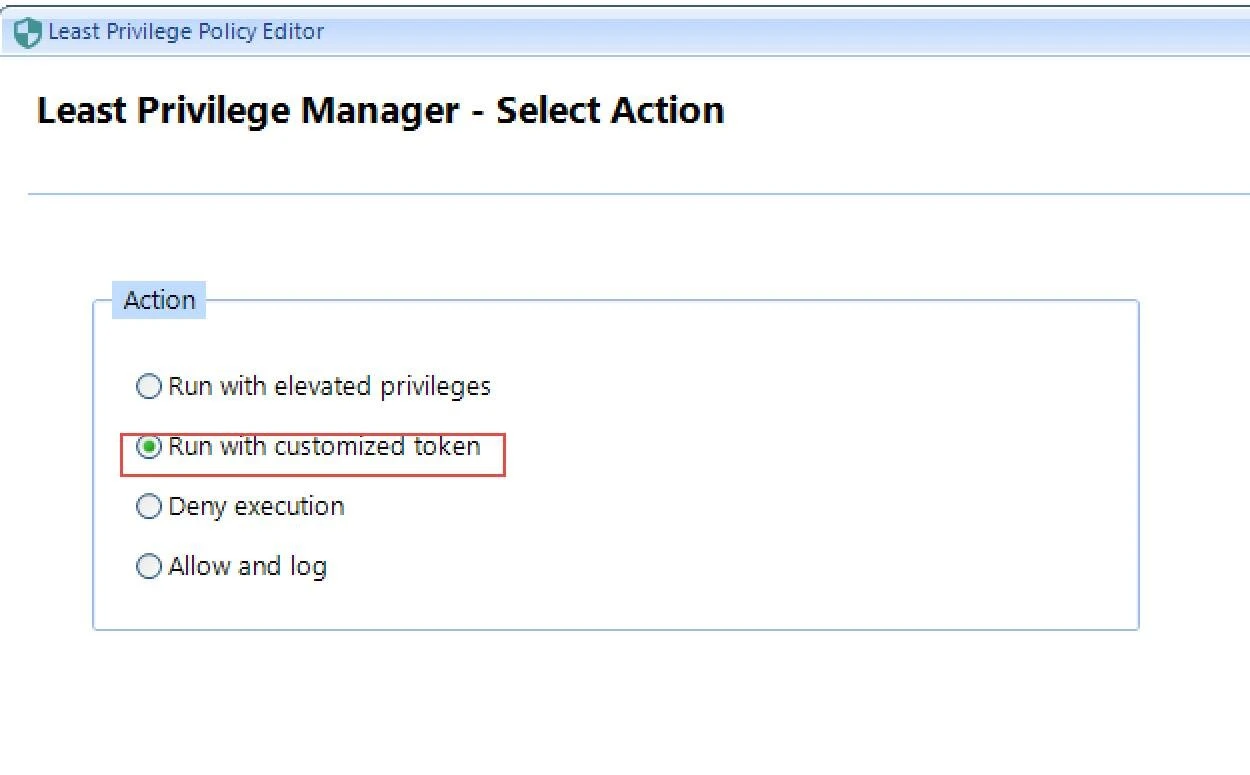The height and width of the screenshot is (775, 1250).
Task: Click the word "token" in the highlighted option
Action: [x=447, y=446]
